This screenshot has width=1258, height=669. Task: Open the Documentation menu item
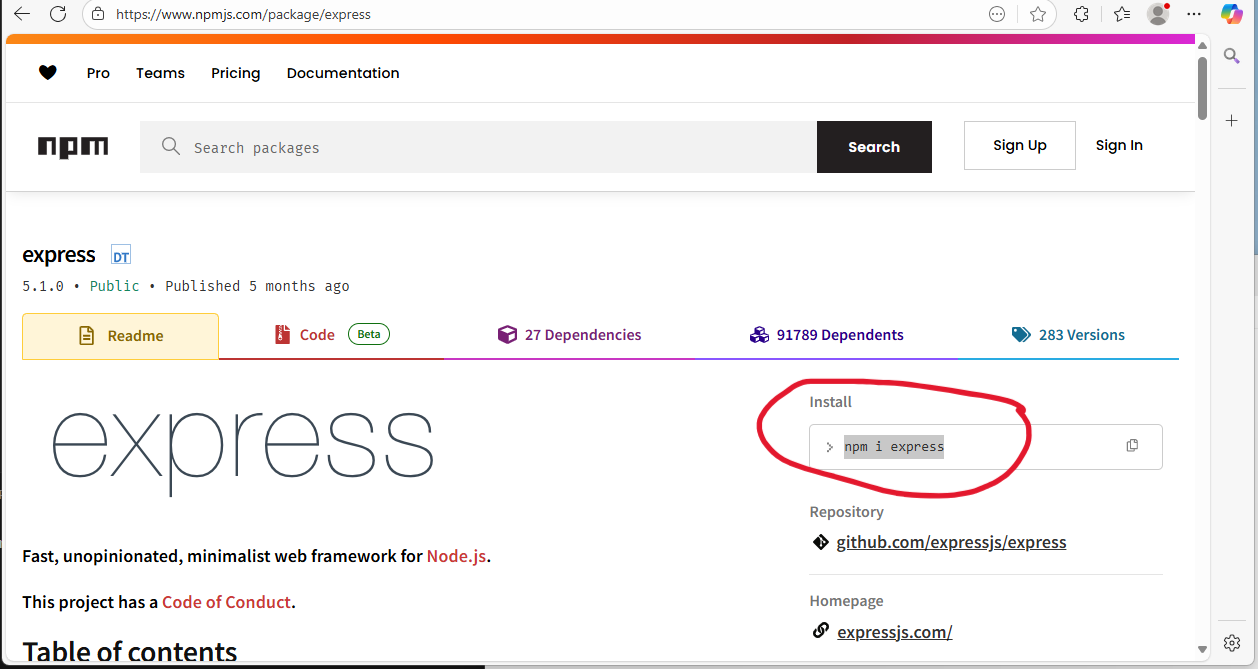click(343, 73)
